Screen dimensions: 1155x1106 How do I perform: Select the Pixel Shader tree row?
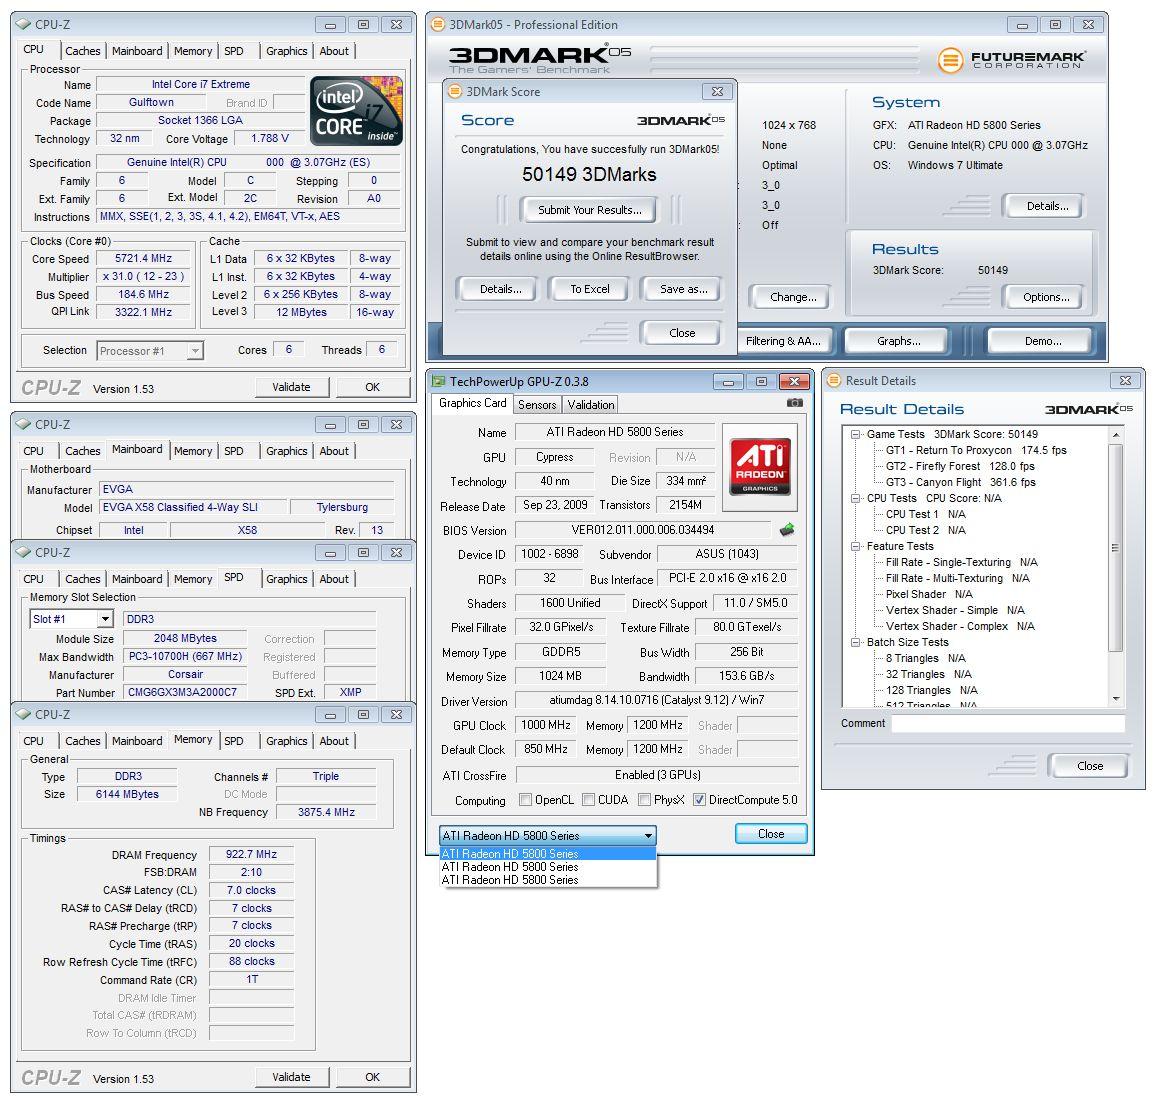[929, 595]
